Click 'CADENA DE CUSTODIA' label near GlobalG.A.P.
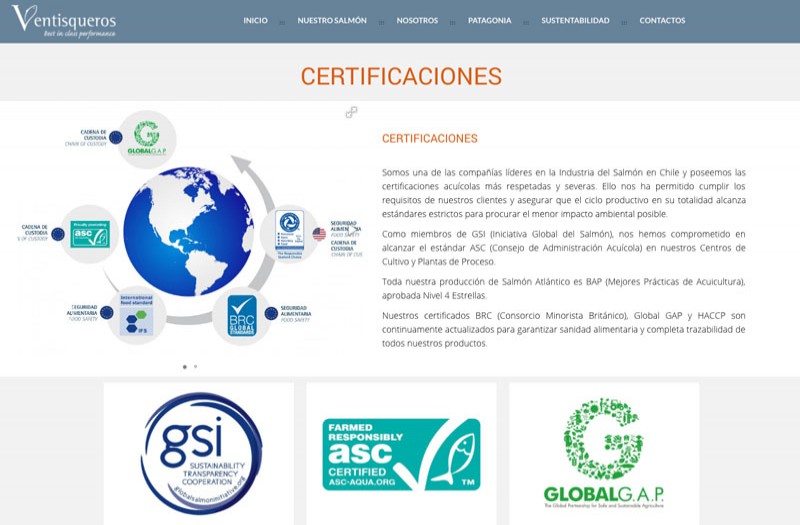Image resolution: width=800 pixels, height=525 pixels. tap(92, 135)
